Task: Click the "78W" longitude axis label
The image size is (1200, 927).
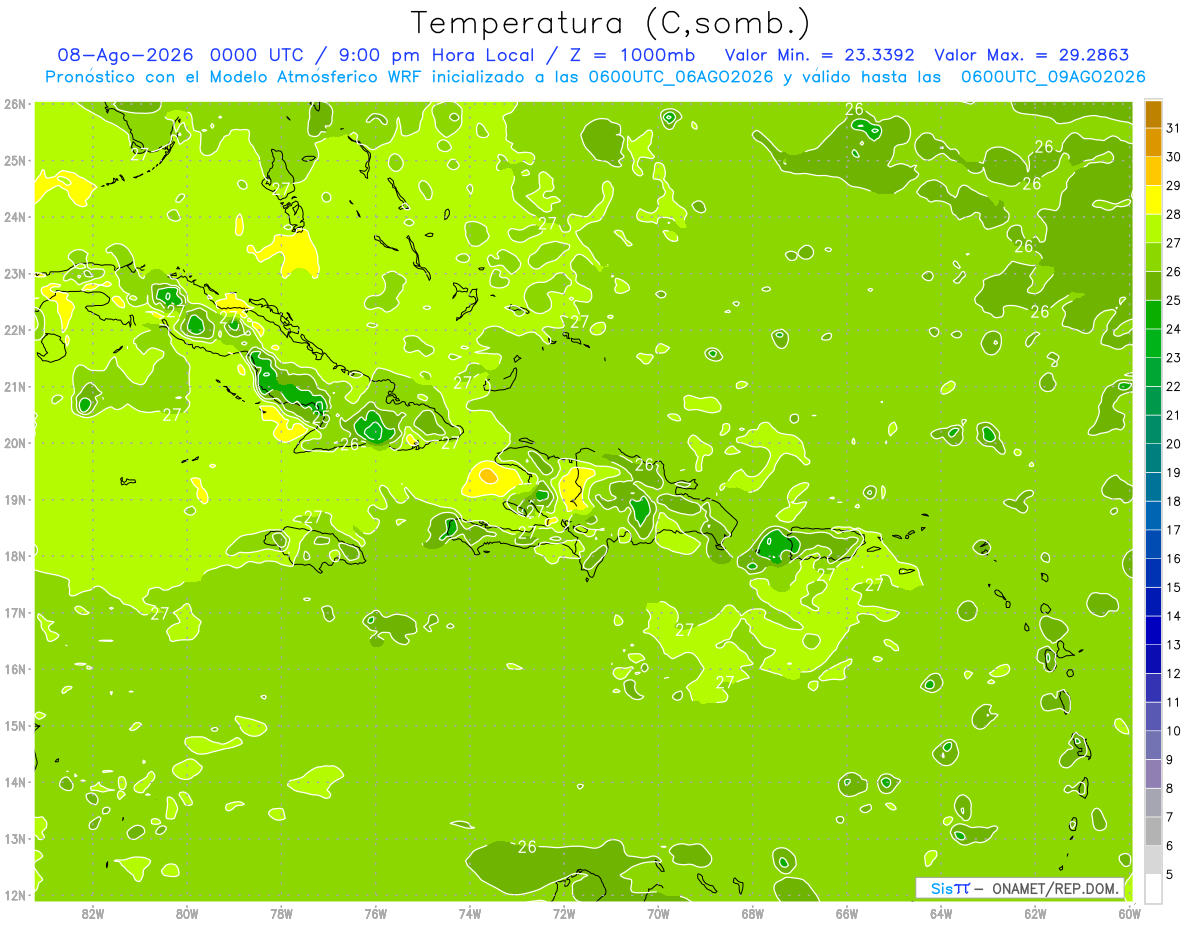Action: pos(281,912)
